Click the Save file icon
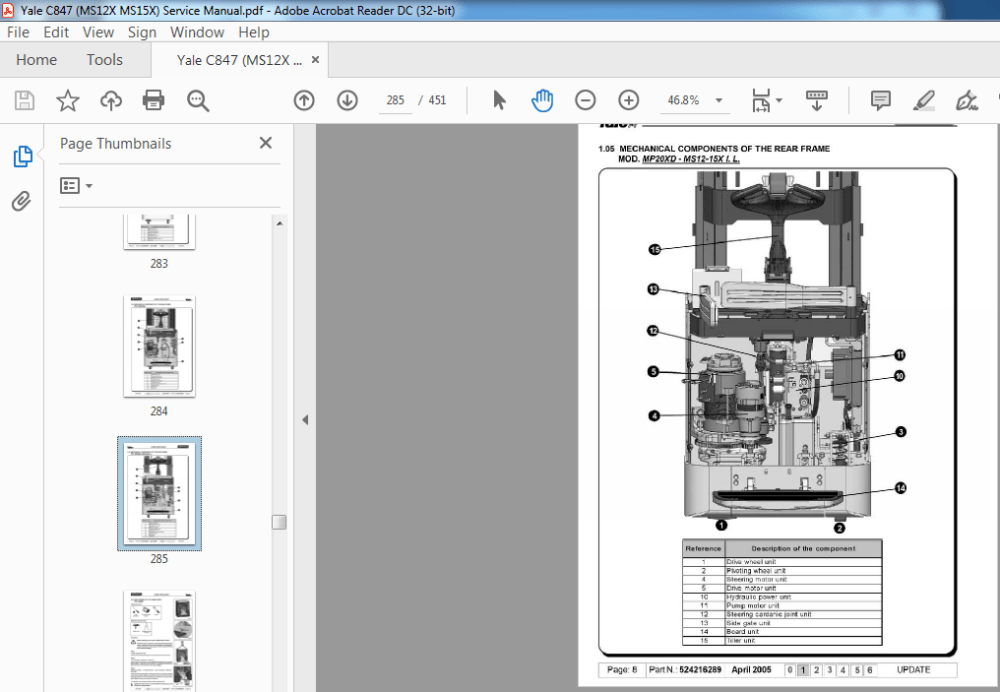 24,100
